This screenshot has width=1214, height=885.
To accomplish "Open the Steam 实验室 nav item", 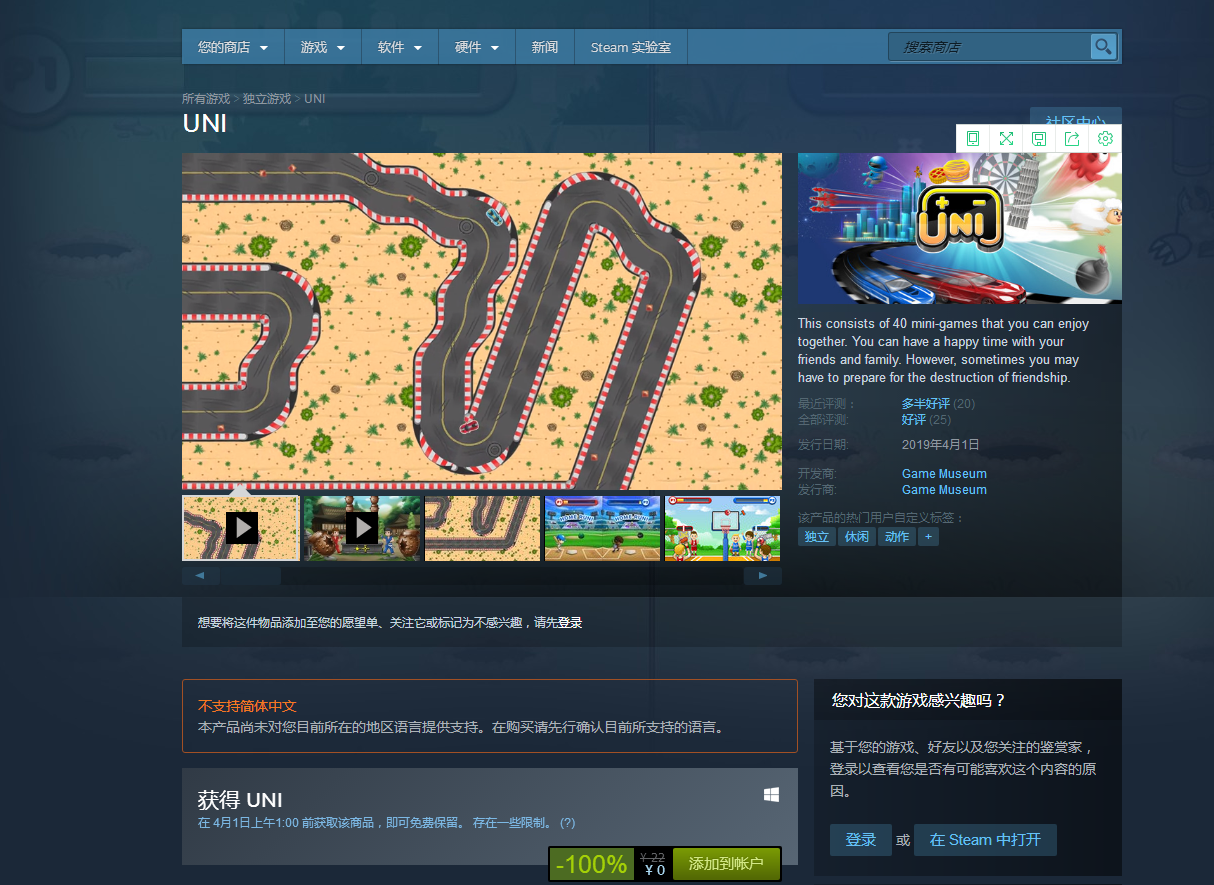I will 631,47.
